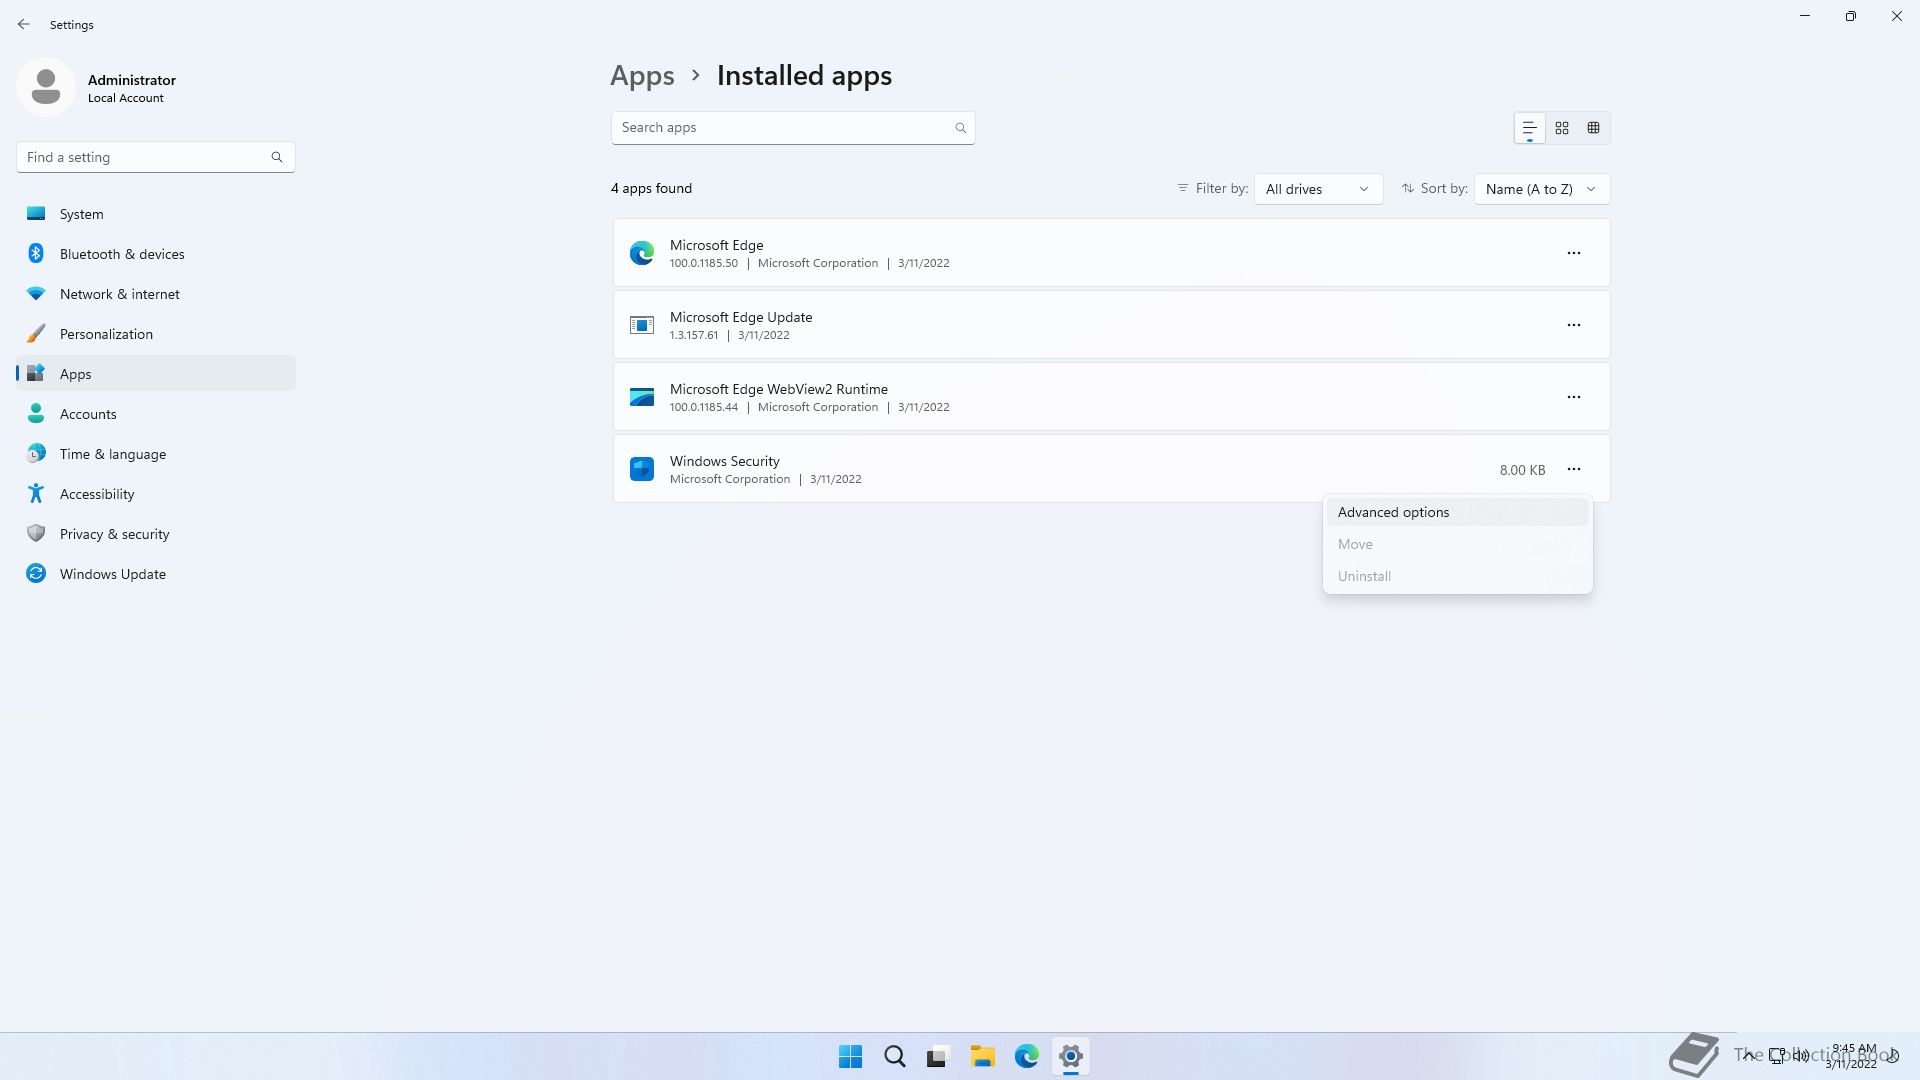
Task: Click the search icon in Find a setting
Action: click(x=277, y=157)
